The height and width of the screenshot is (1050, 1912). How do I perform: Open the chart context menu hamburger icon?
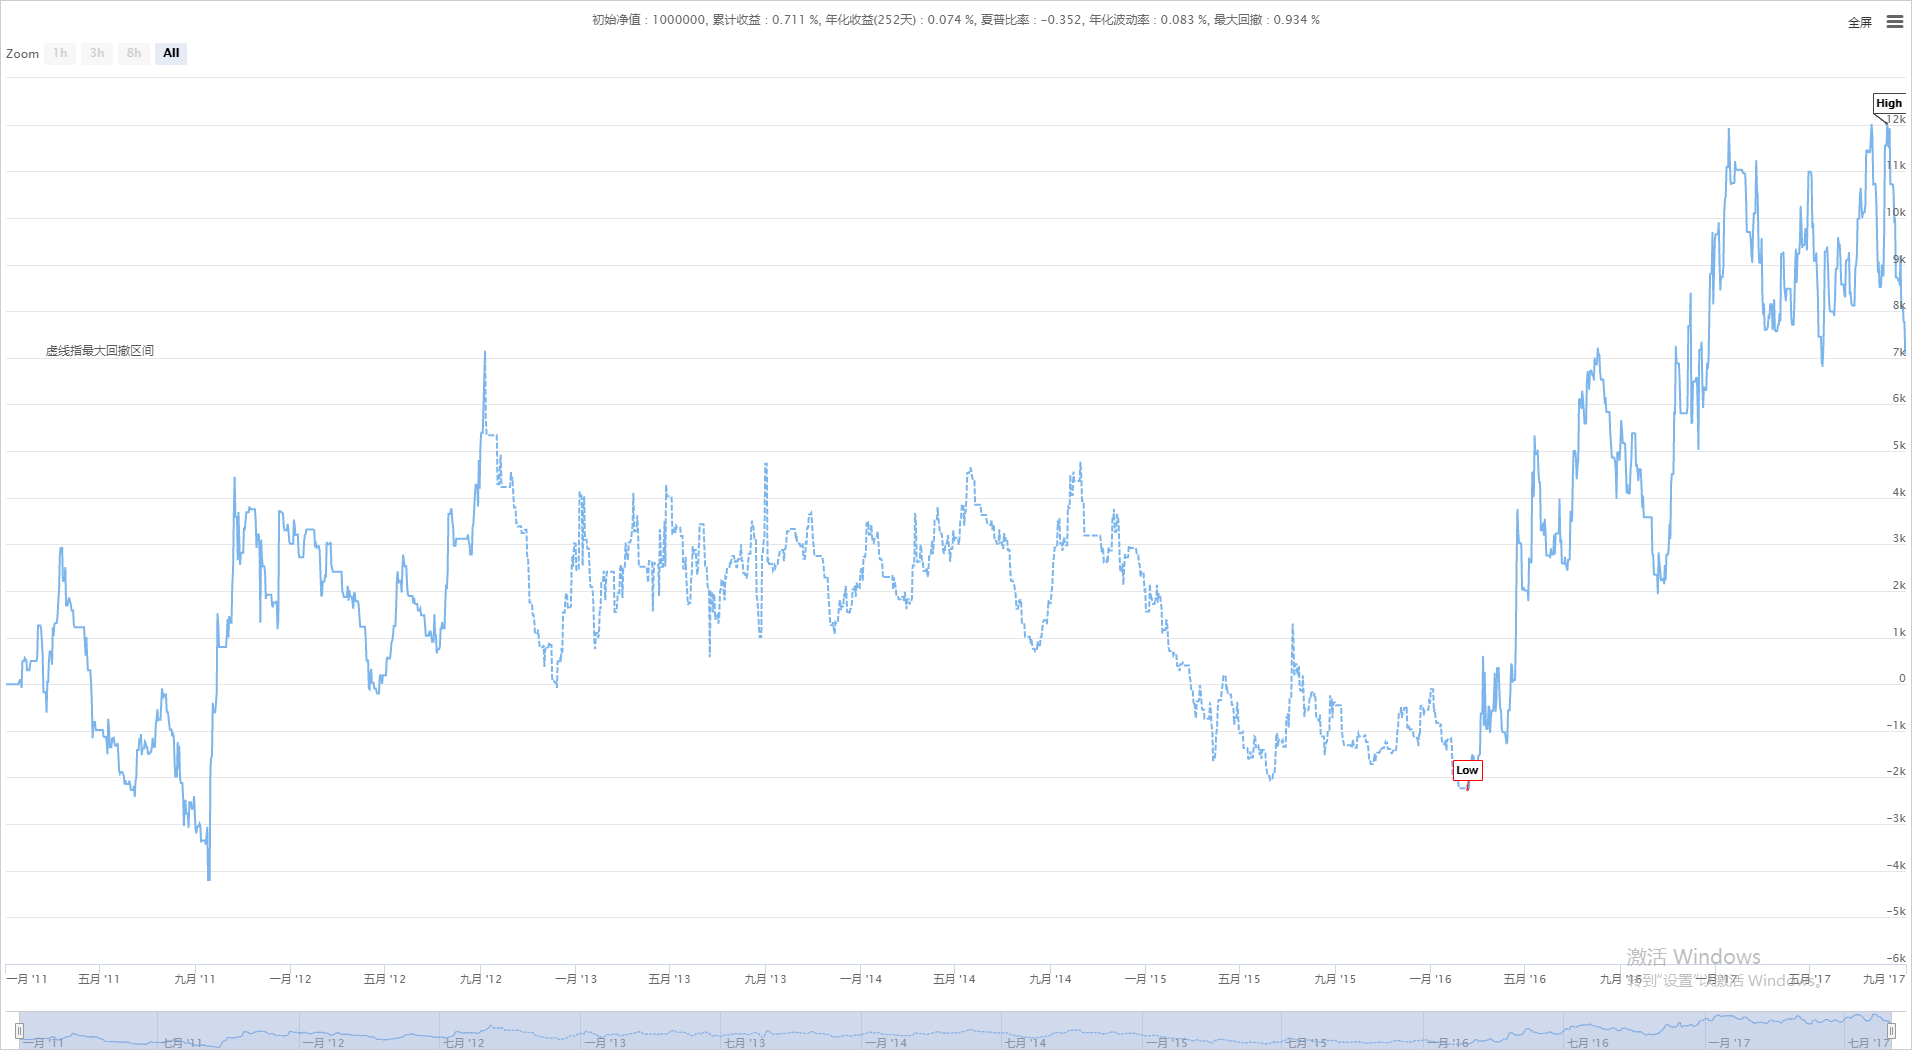coord(1895,21)
